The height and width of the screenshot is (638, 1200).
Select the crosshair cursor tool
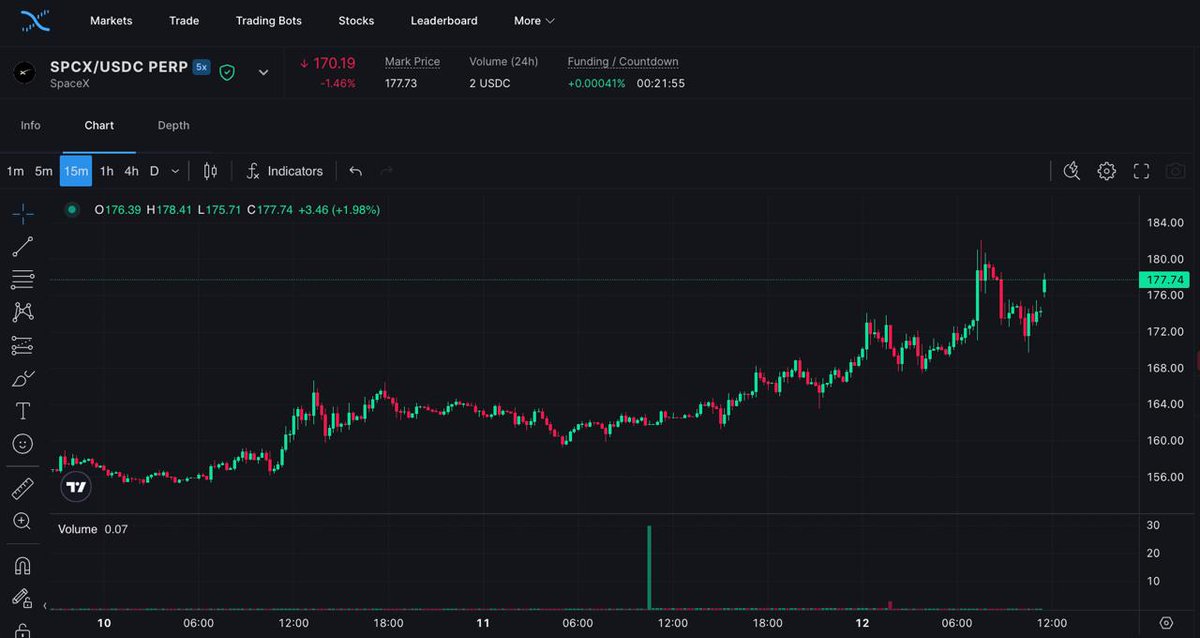[x=22, y=213]
